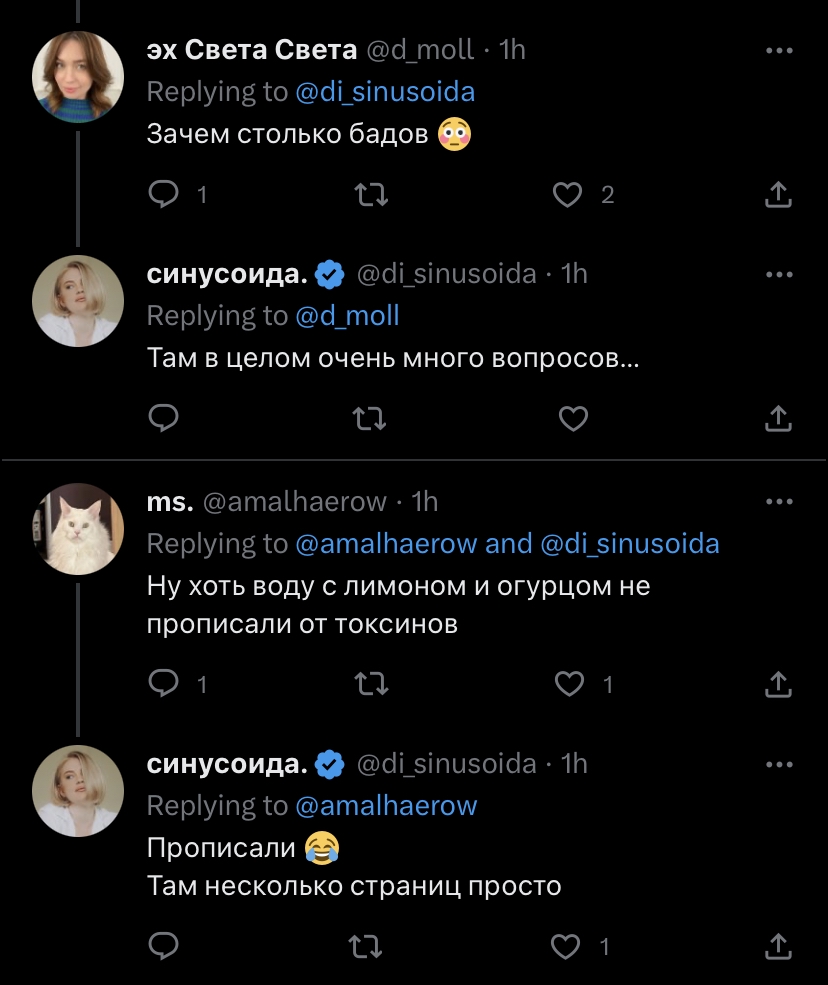This screenshot has height=985, width=828.
Task: Share синусоида's 'много вопросов' tweet
Action: click(x=778, y=419)
